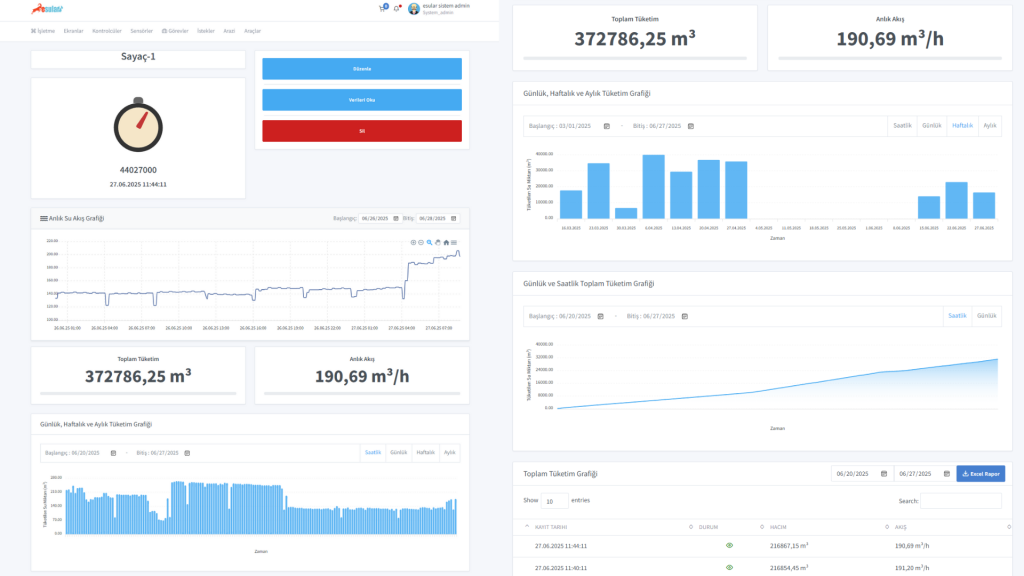
Task: Click the sort arrow on KAYIT TARIHI column
Action: tap(526, 526)
